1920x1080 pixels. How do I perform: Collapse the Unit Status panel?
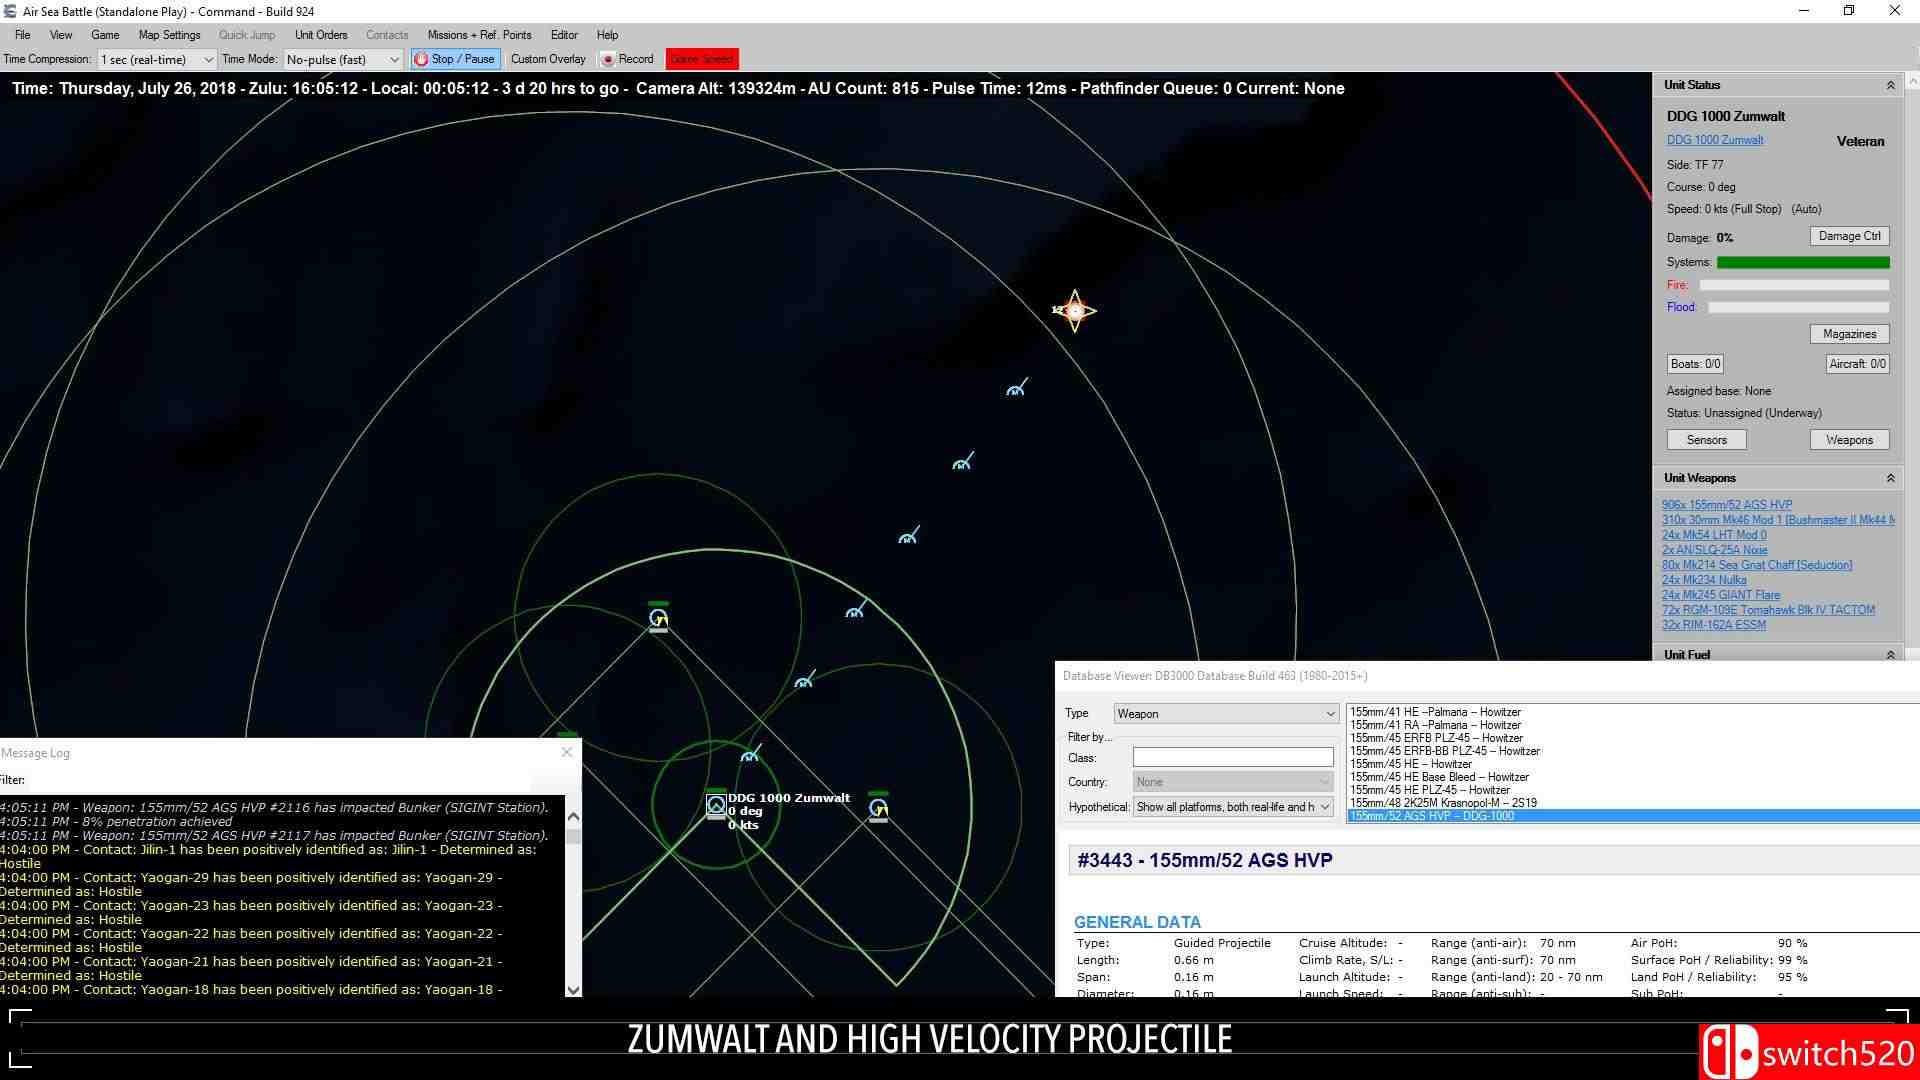[x=1890, y=85]
